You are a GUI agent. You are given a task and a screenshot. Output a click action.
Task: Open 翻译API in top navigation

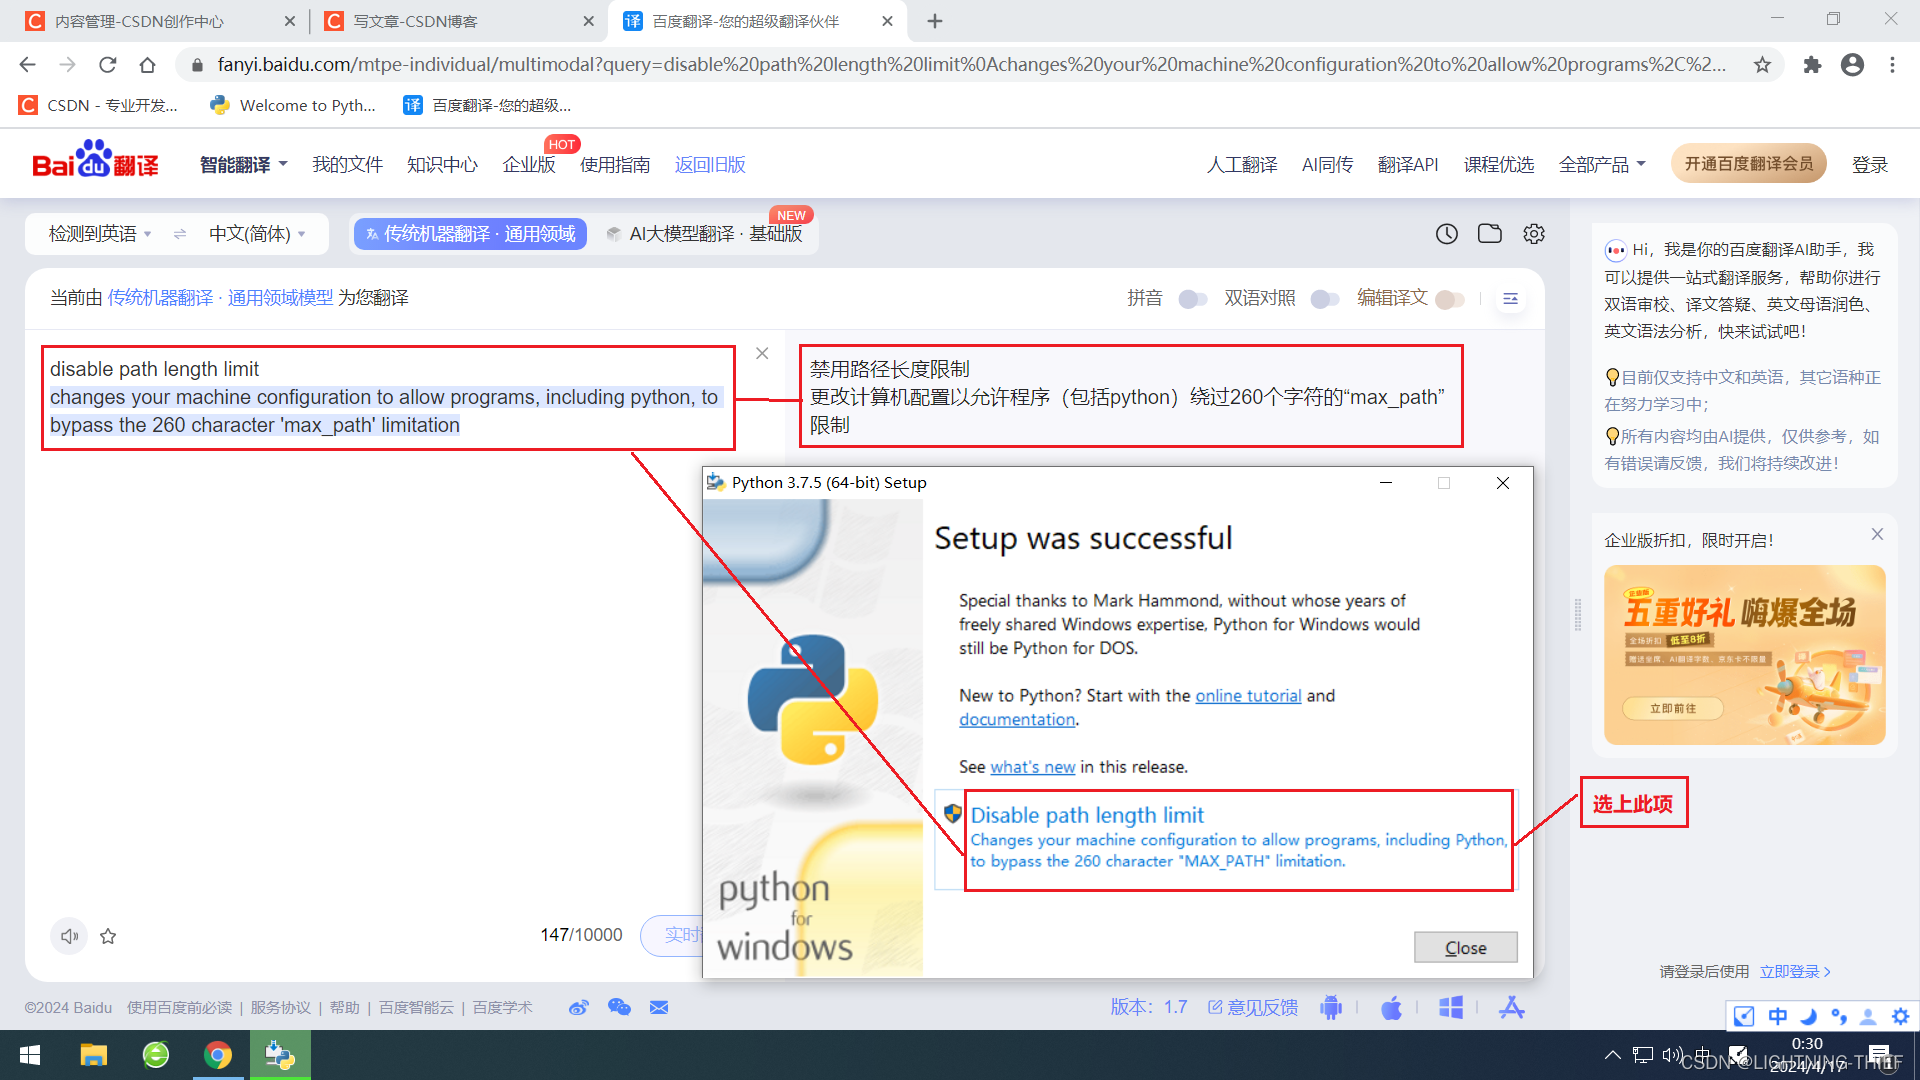(x=1408, y=165)
